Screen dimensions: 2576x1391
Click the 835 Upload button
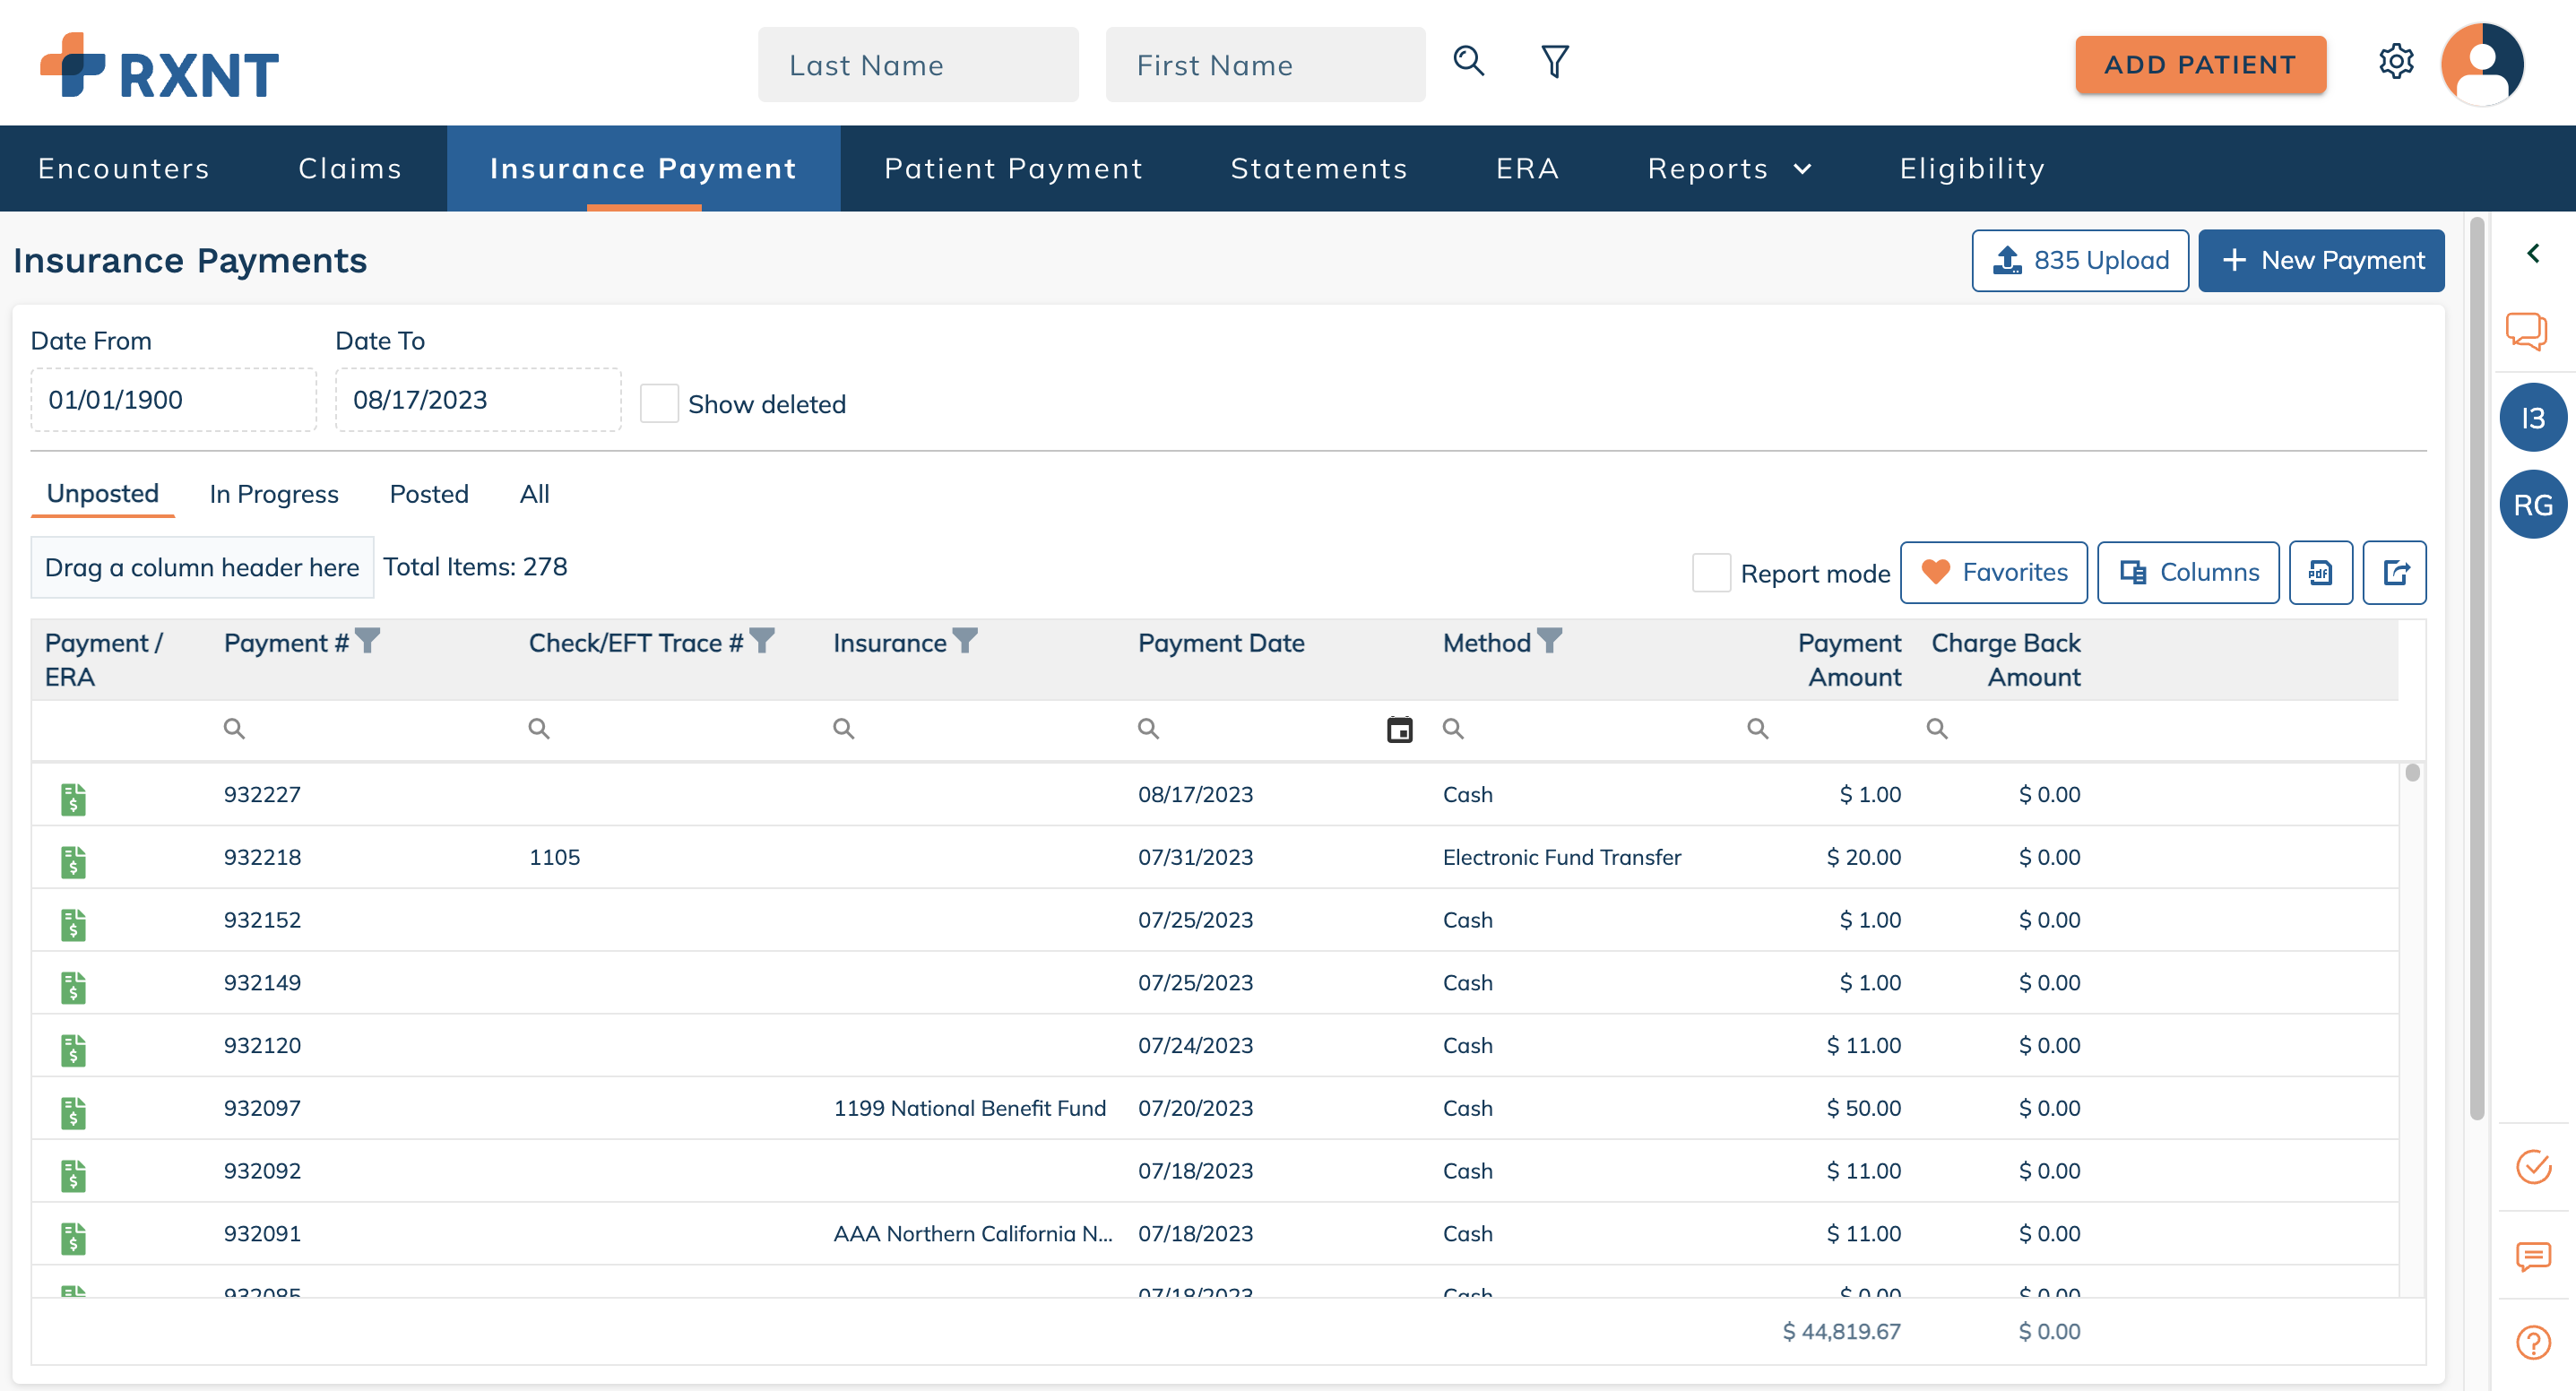(2080, 260)
